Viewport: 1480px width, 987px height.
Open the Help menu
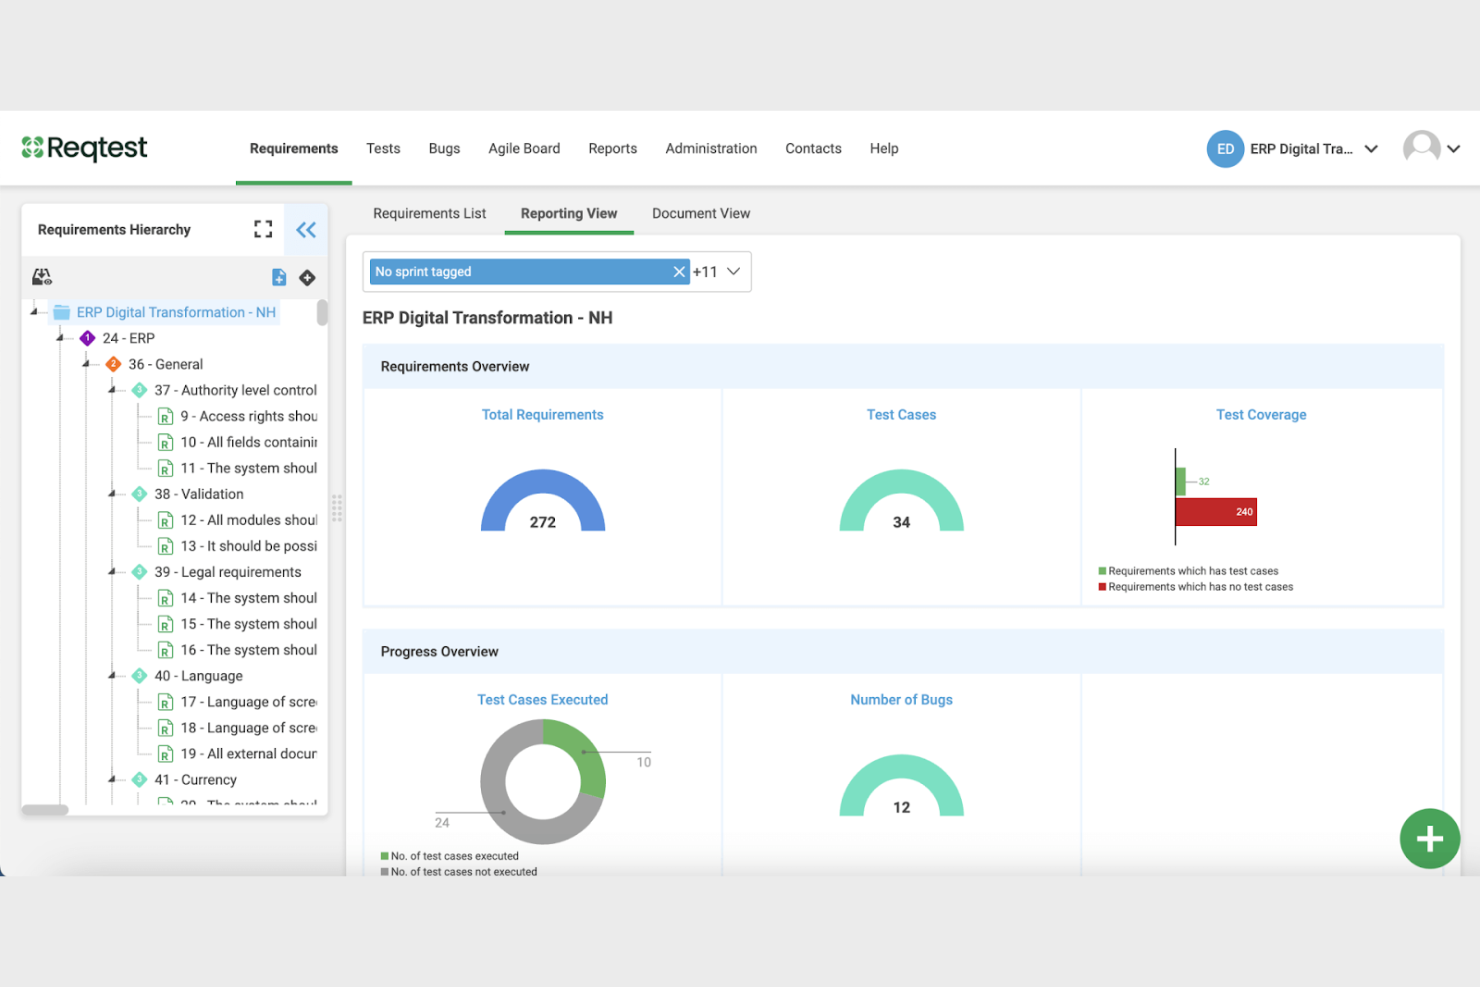coord(884,149)
